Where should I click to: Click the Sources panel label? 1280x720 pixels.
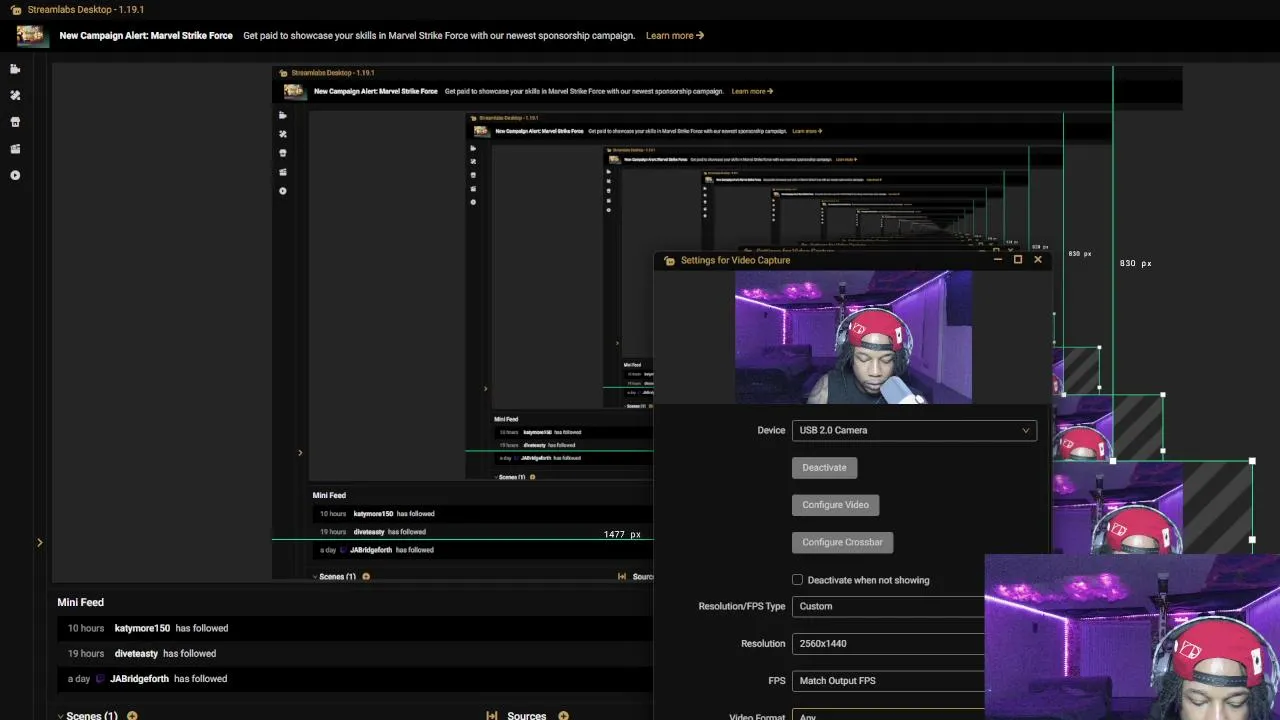point(527,716)
